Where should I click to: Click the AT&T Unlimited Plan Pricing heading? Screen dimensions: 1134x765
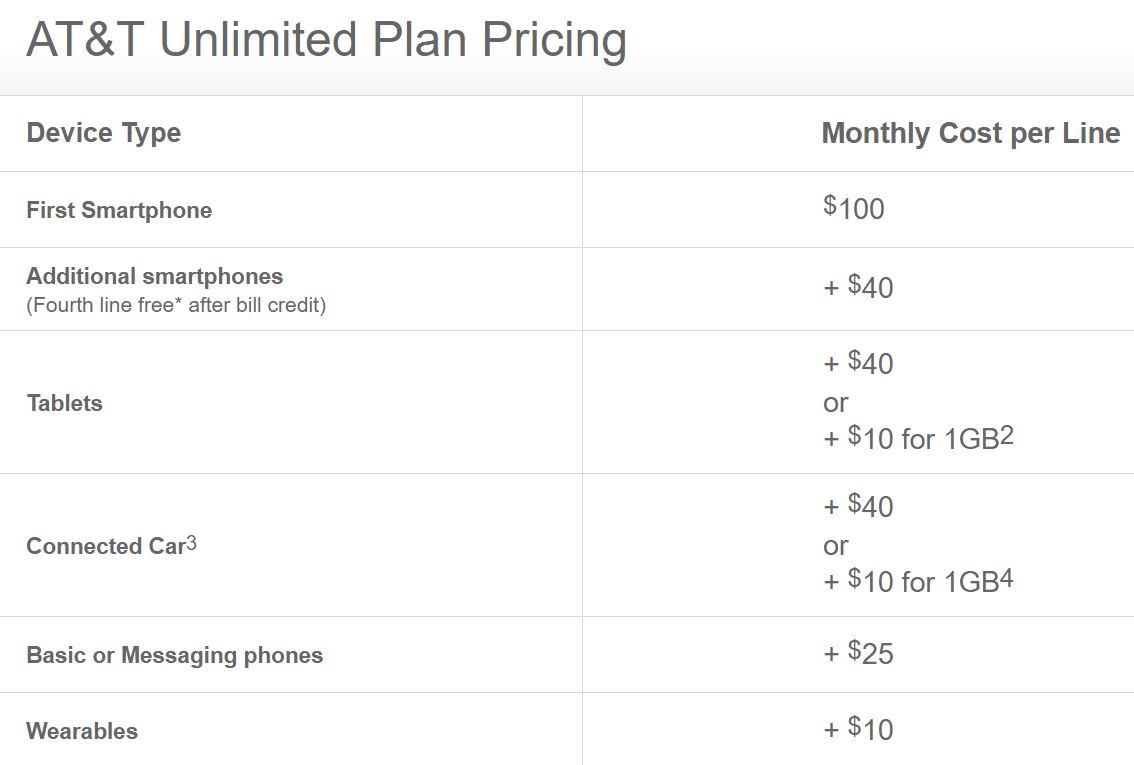[326, 40]
